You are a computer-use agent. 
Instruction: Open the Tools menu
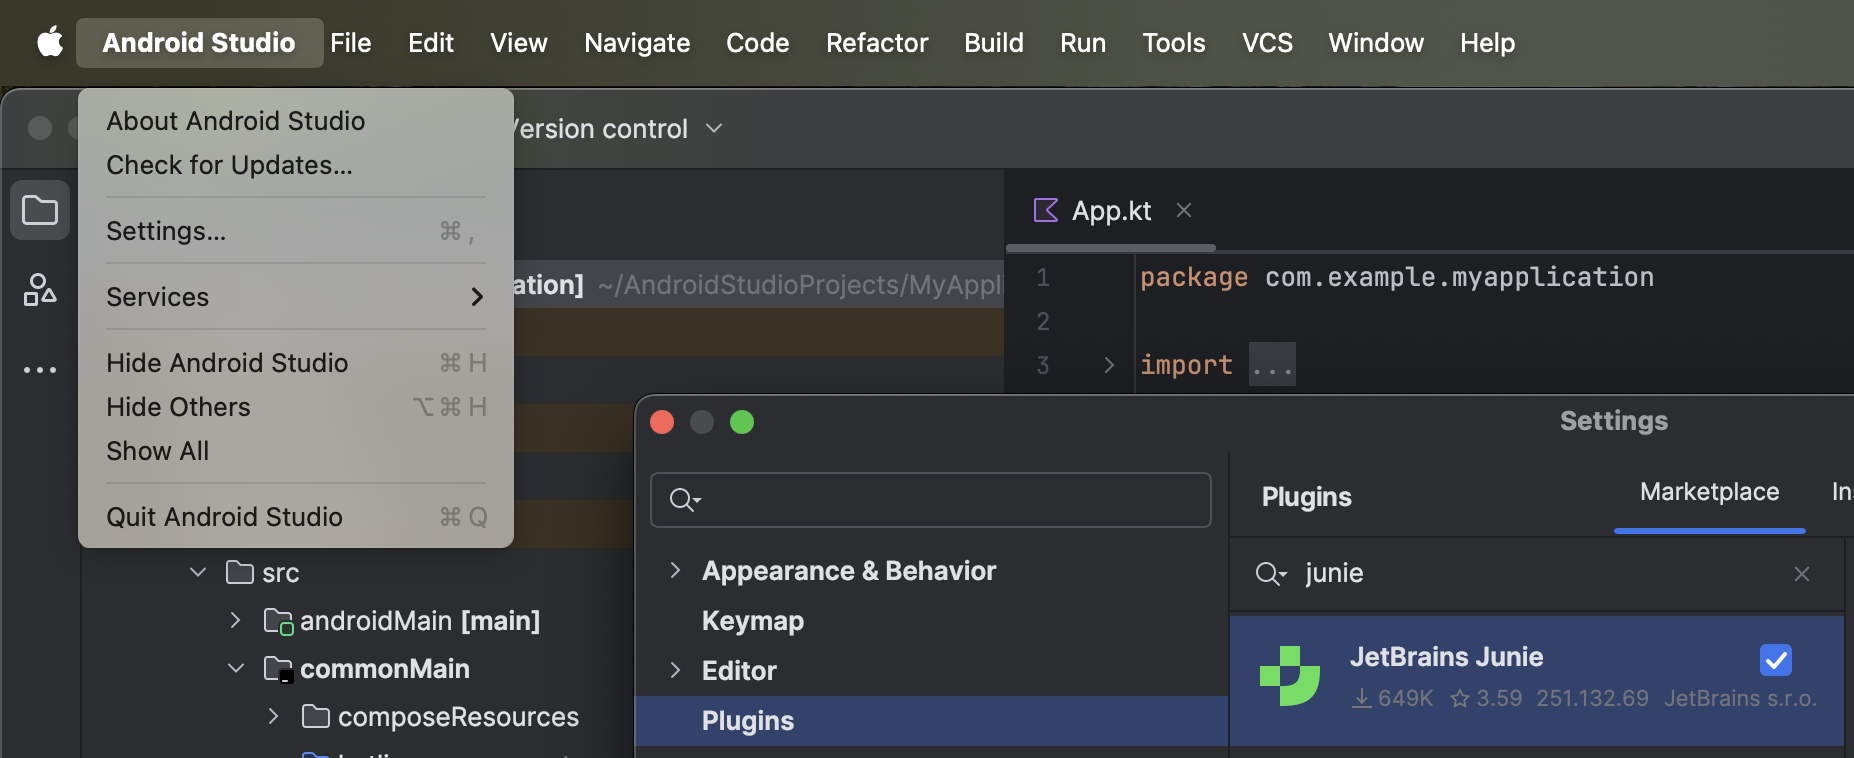pos(1174,43)
